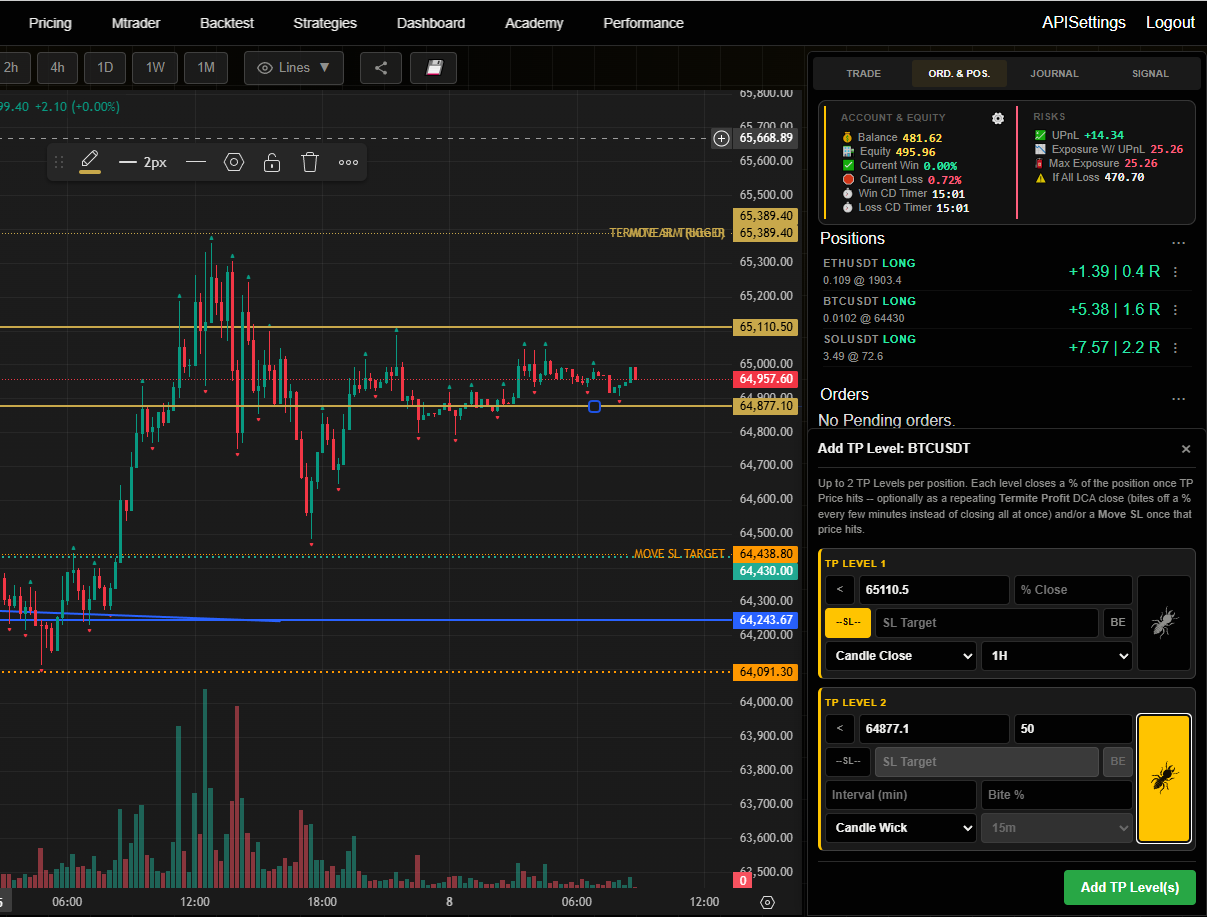Lock the selected drawing with padlock icon
This screenshot has width=1207, height=917.
click(271, 162)
